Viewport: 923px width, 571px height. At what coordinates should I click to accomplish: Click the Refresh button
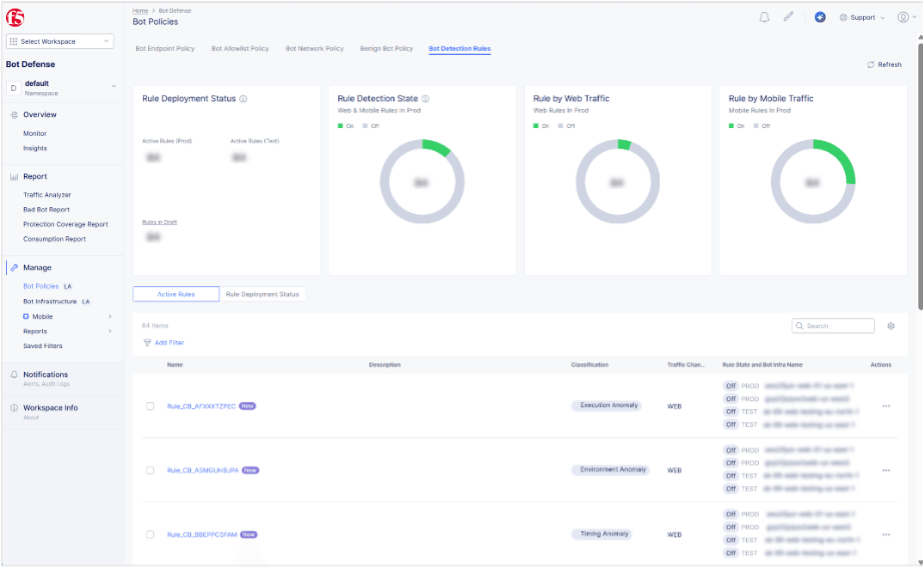(884, 65)
